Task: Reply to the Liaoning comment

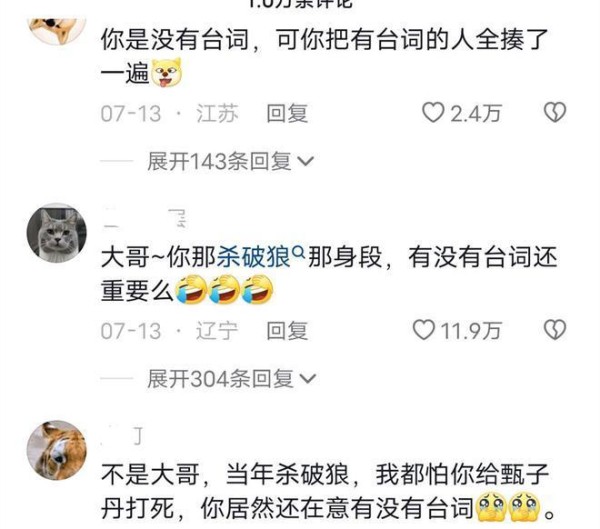Action: click(287, 331)
